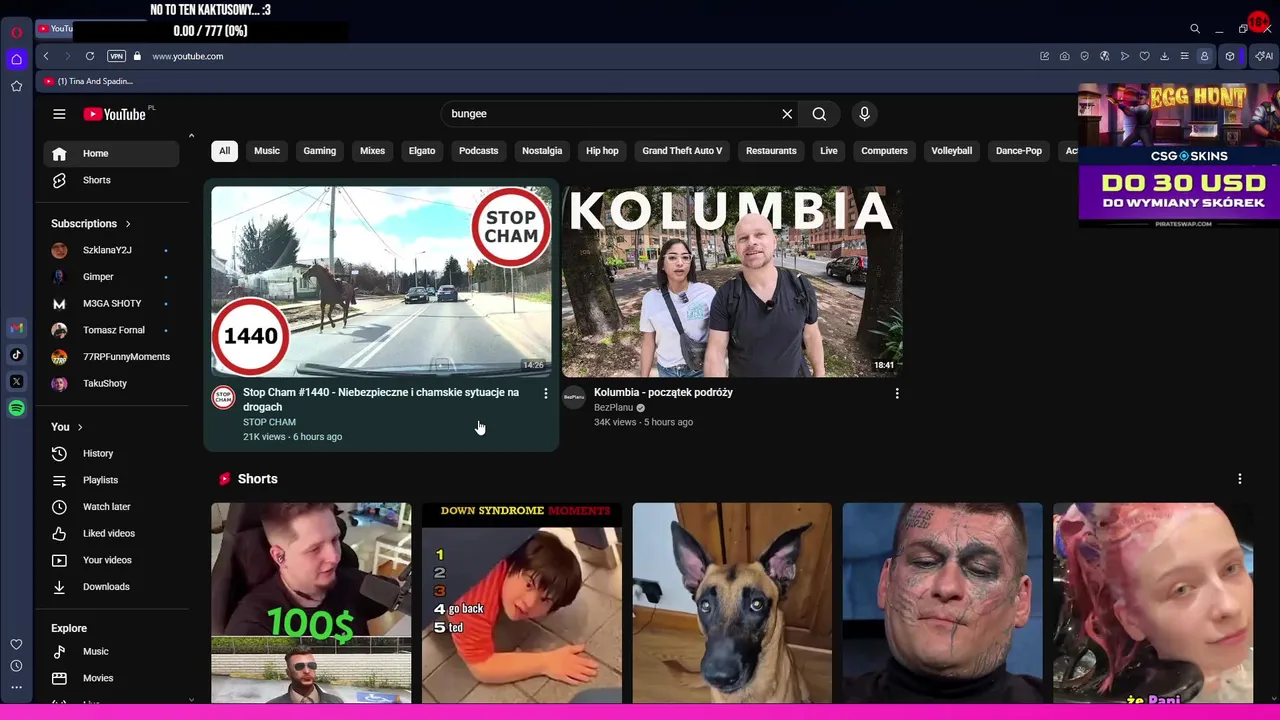
Task: Open the AI assistant button
Action: (1264, 56)
